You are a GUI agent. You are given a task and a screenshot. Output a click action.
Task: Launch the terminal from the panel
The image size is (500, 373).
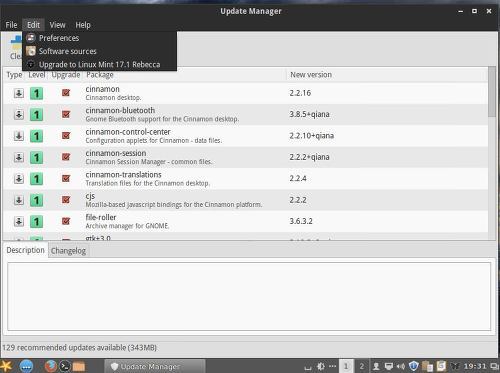click(x=65, y=366)
